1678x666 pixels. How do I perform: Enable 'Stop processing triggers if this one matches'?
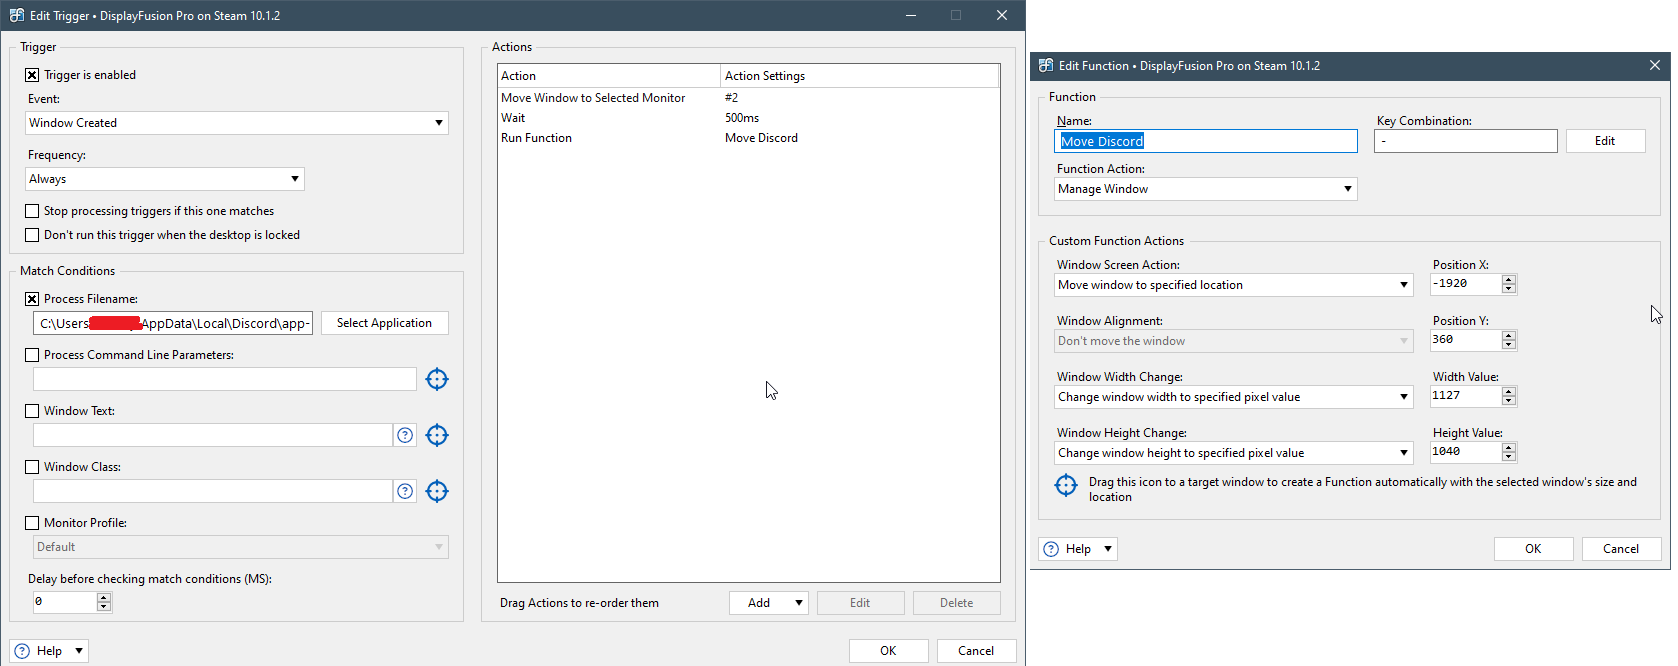coord(32,211)
